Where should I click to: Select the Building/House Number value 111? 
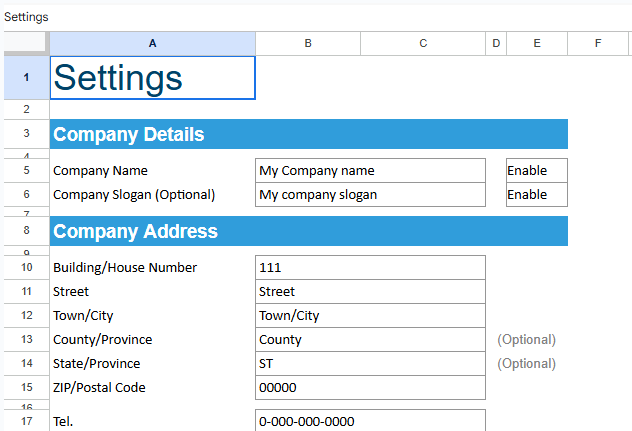coord(370,267)
